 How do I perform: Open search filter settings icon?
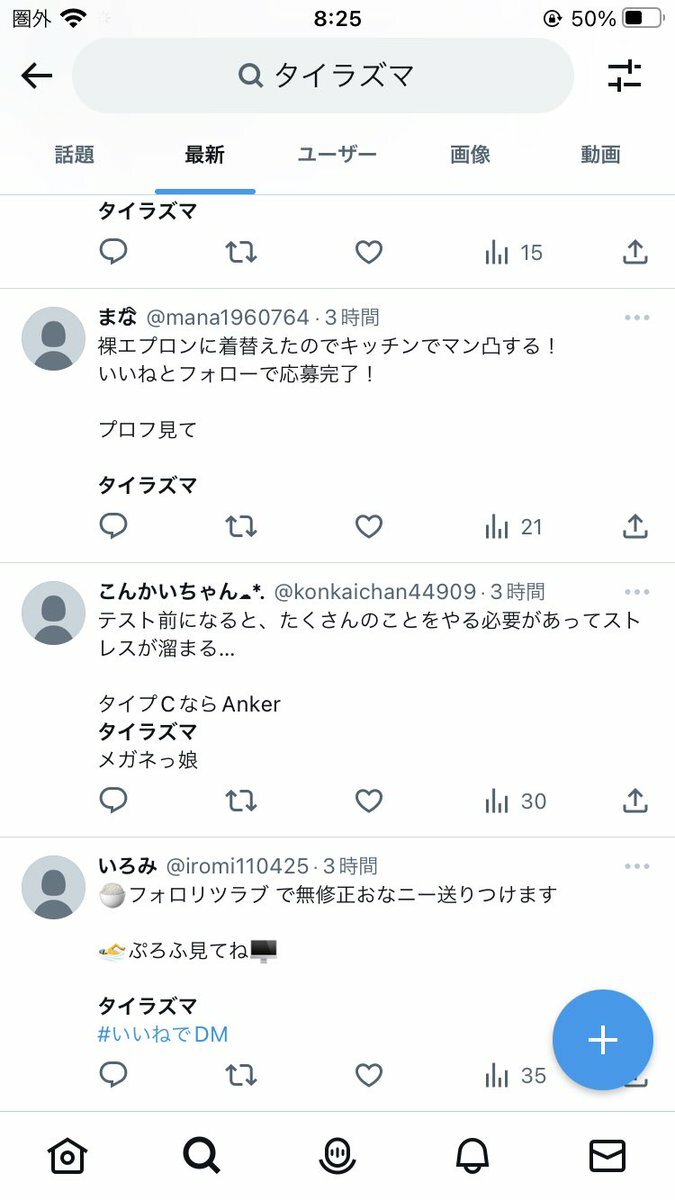pyautogui.click(x=624, y=76)
